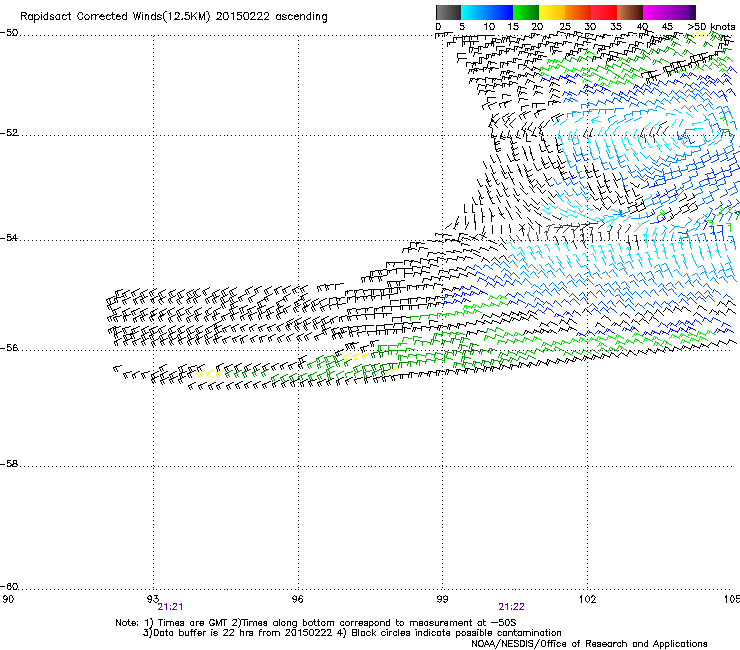Screen dimensions: 740x650
Task: Click the '21:21' pass time label
Action: tap(170, 607)
